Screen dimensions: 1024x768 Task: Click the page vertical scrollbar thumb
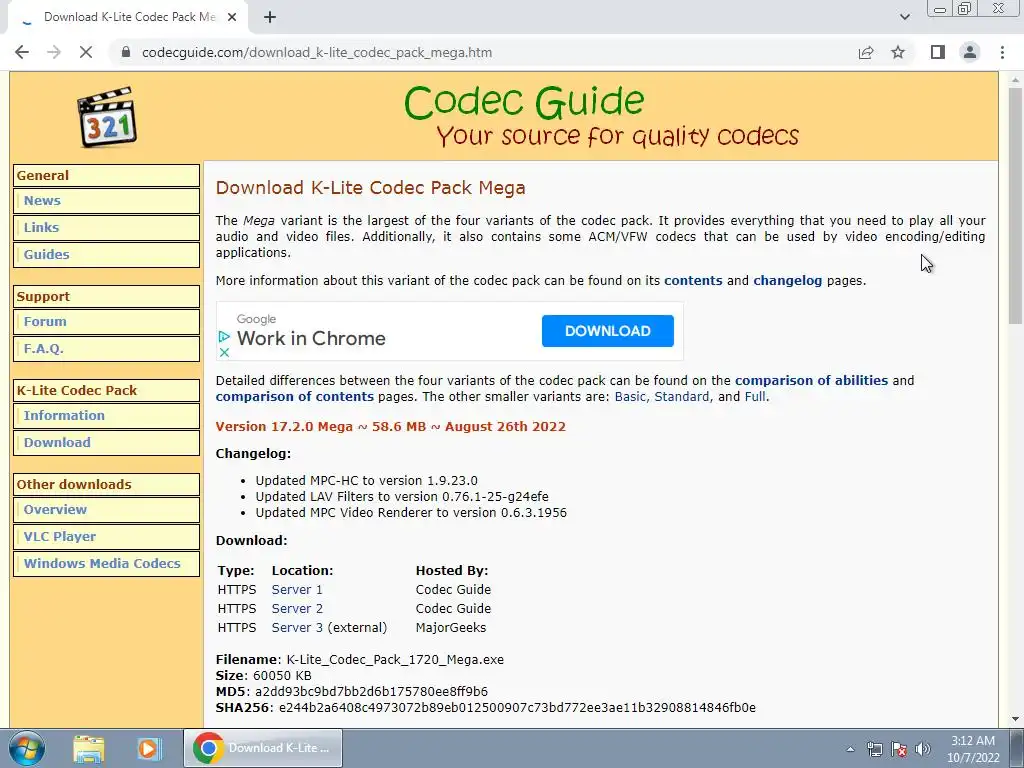(1015, 206)
